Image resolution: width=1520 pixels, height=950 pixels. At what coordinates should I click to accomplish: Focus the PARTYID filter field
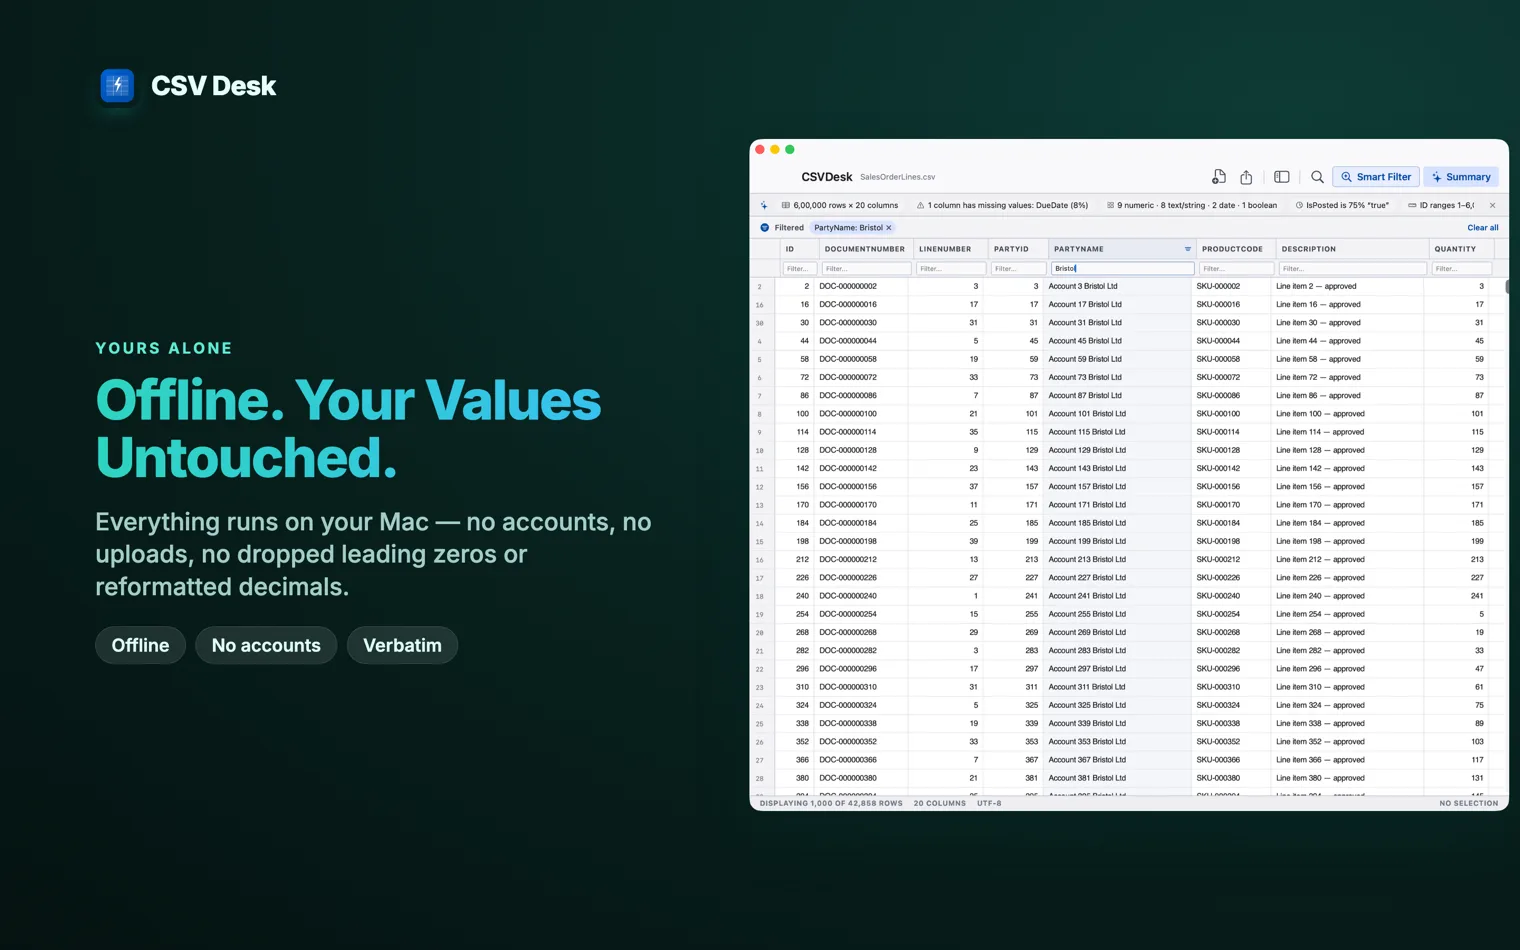coord(1018,268)
